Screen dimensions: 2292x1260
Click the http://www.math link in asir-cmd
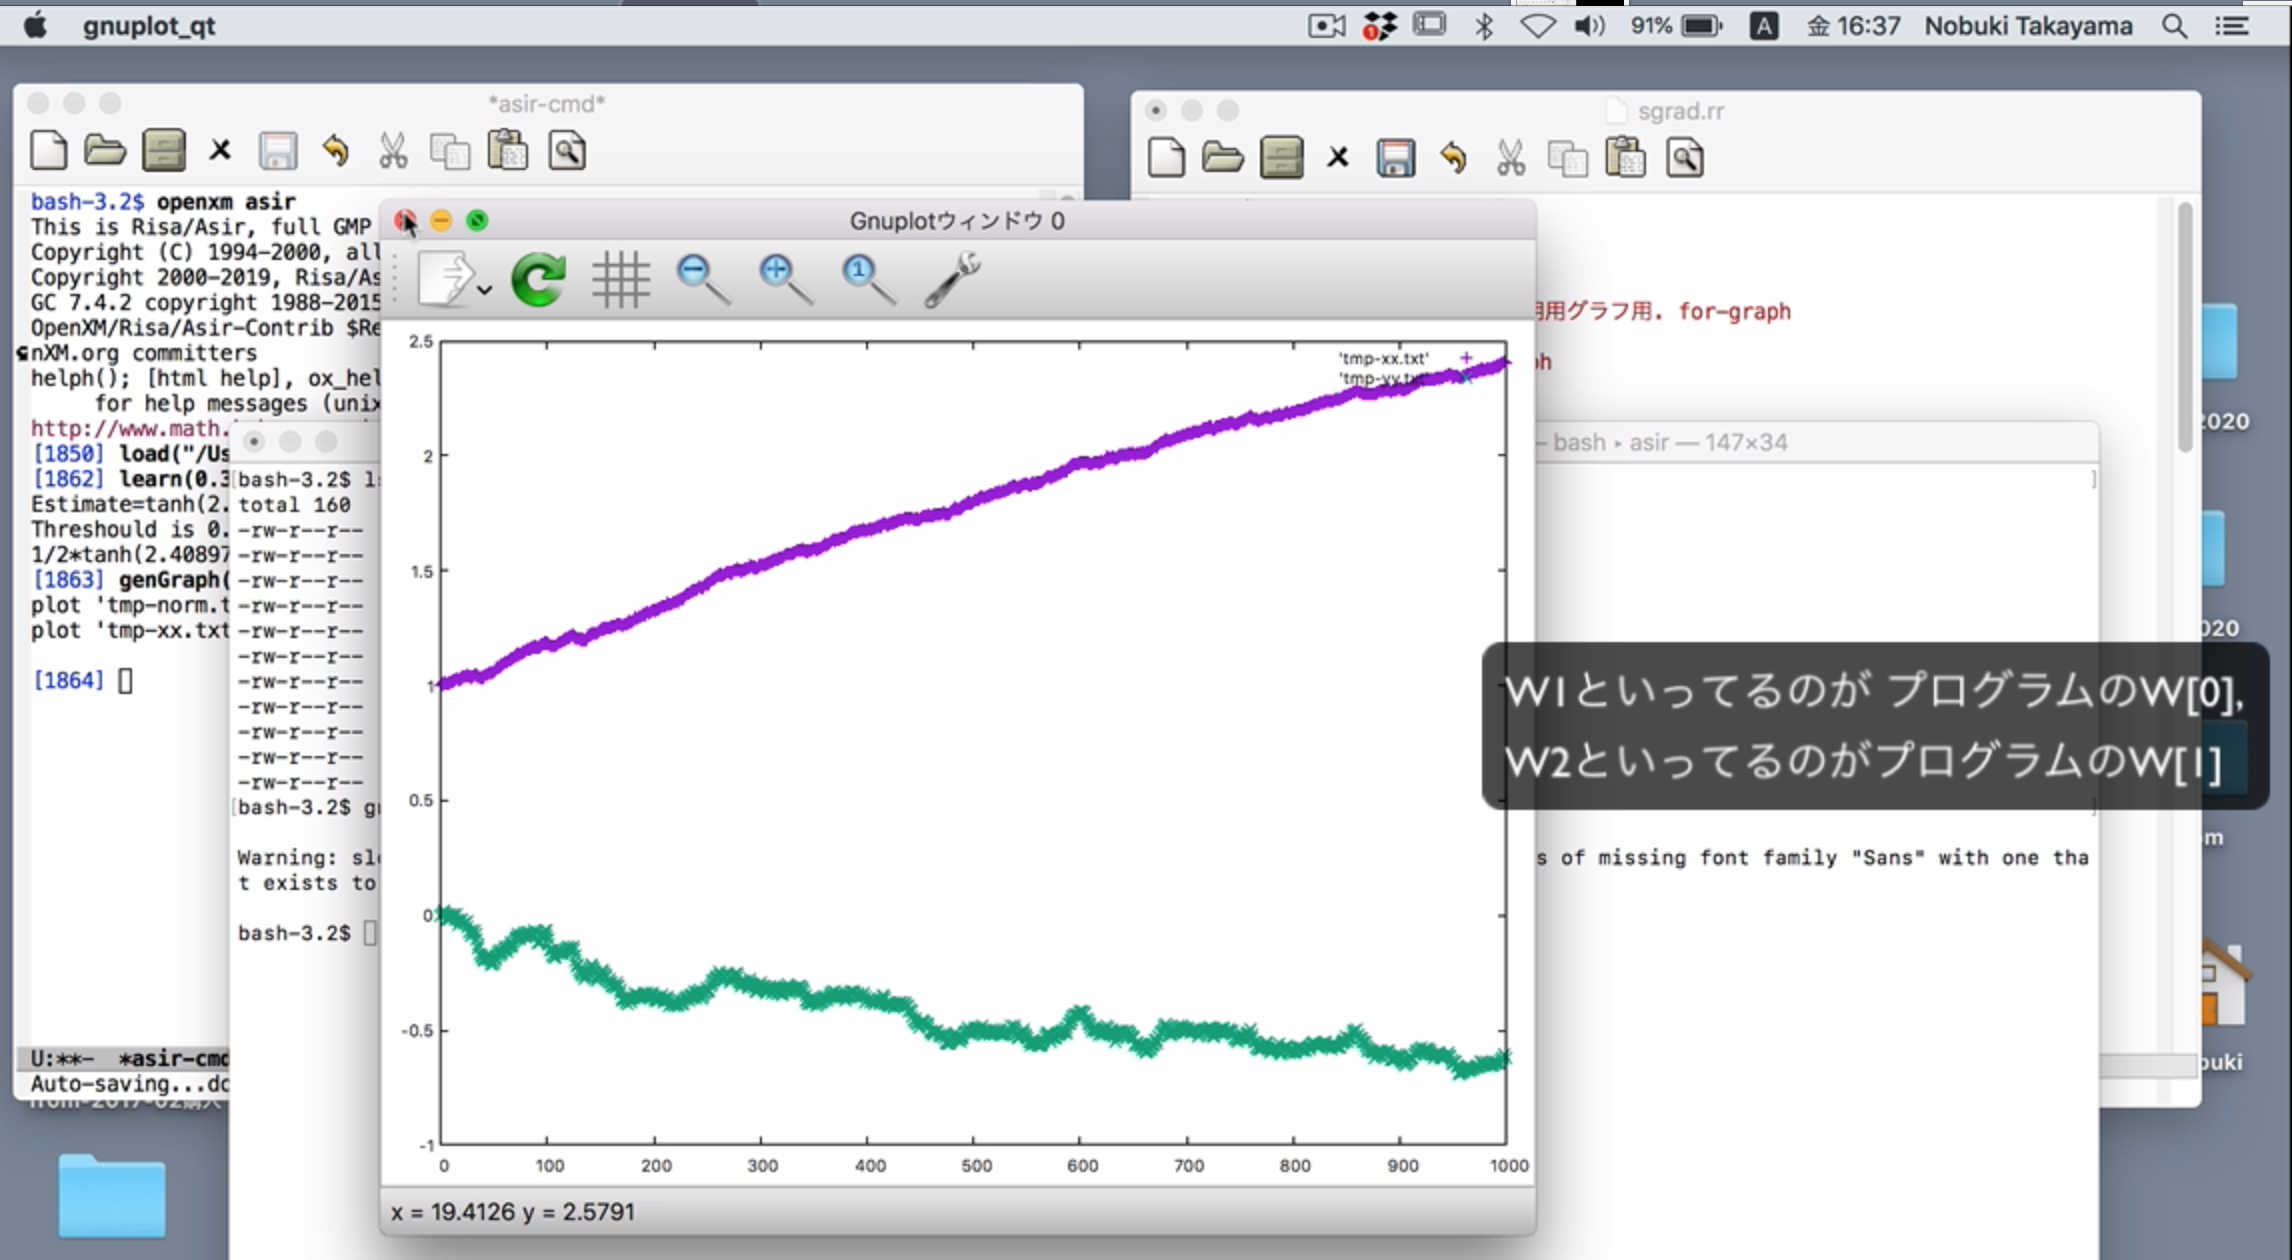click(x=130, y=428)
